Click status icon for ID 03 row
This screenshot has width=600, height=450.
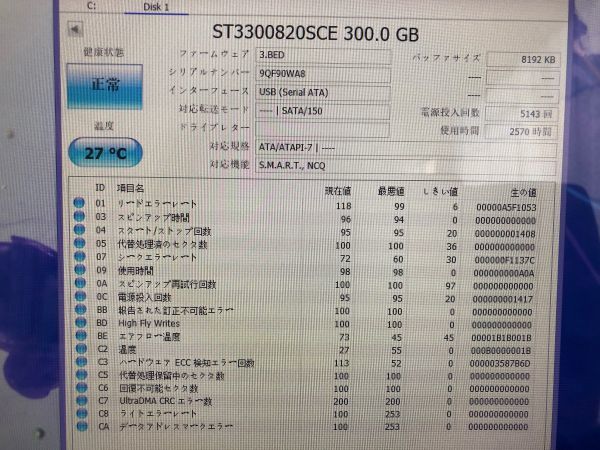tap(79, 216)
